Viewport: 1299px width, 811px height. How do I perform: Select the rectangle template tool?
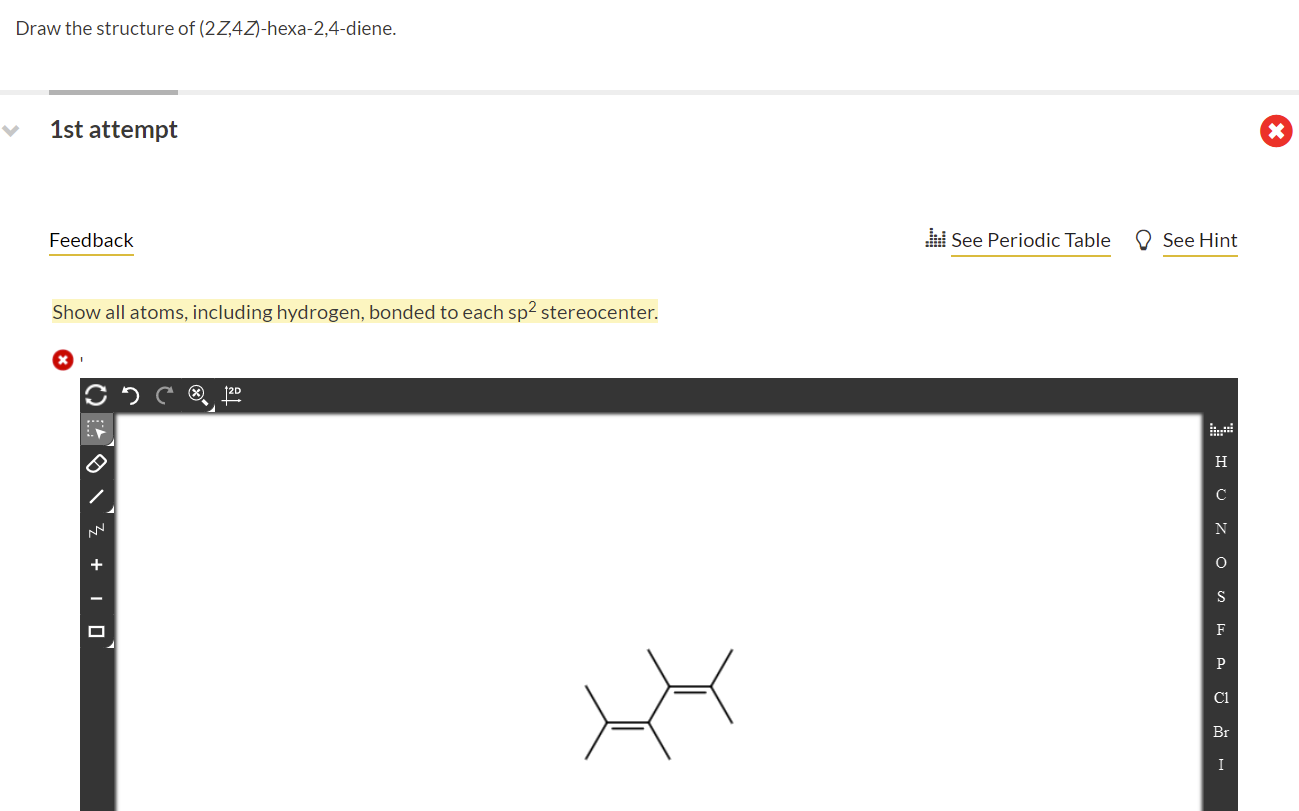point(96,631)
